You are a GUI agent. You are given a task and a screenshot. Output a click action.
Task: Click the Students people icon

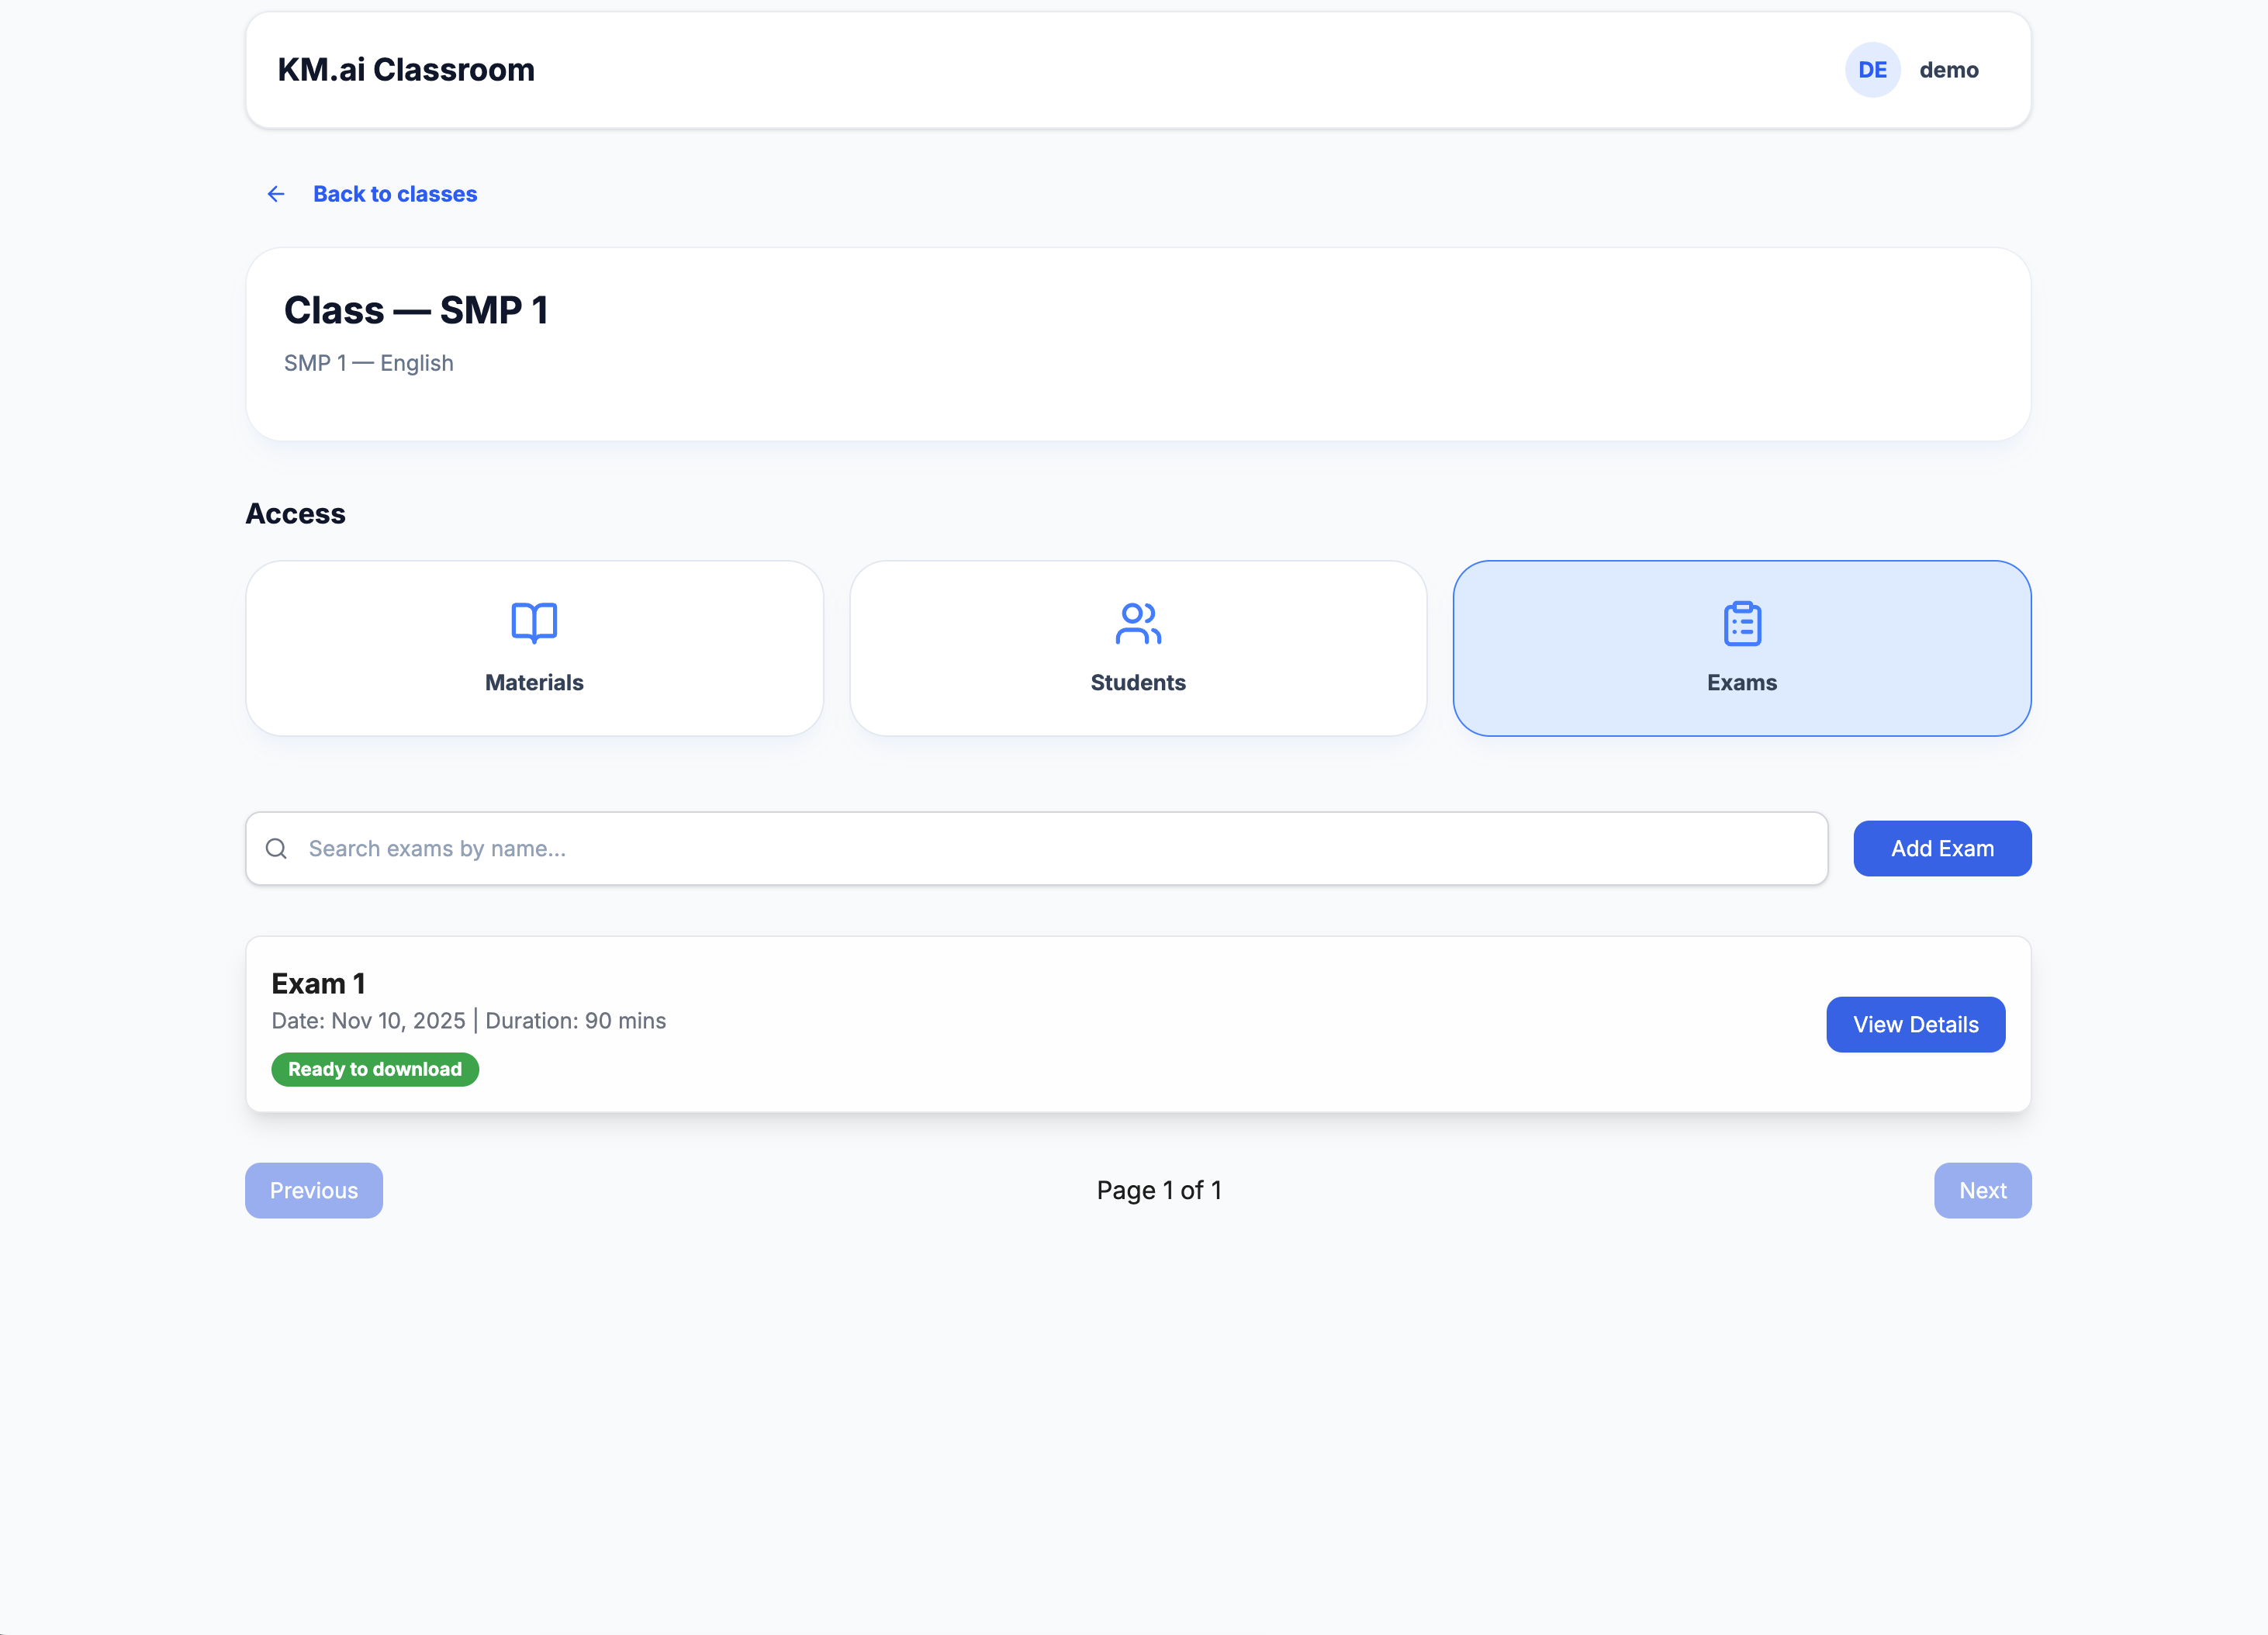pyautogui.click(x=1138, y=622)
